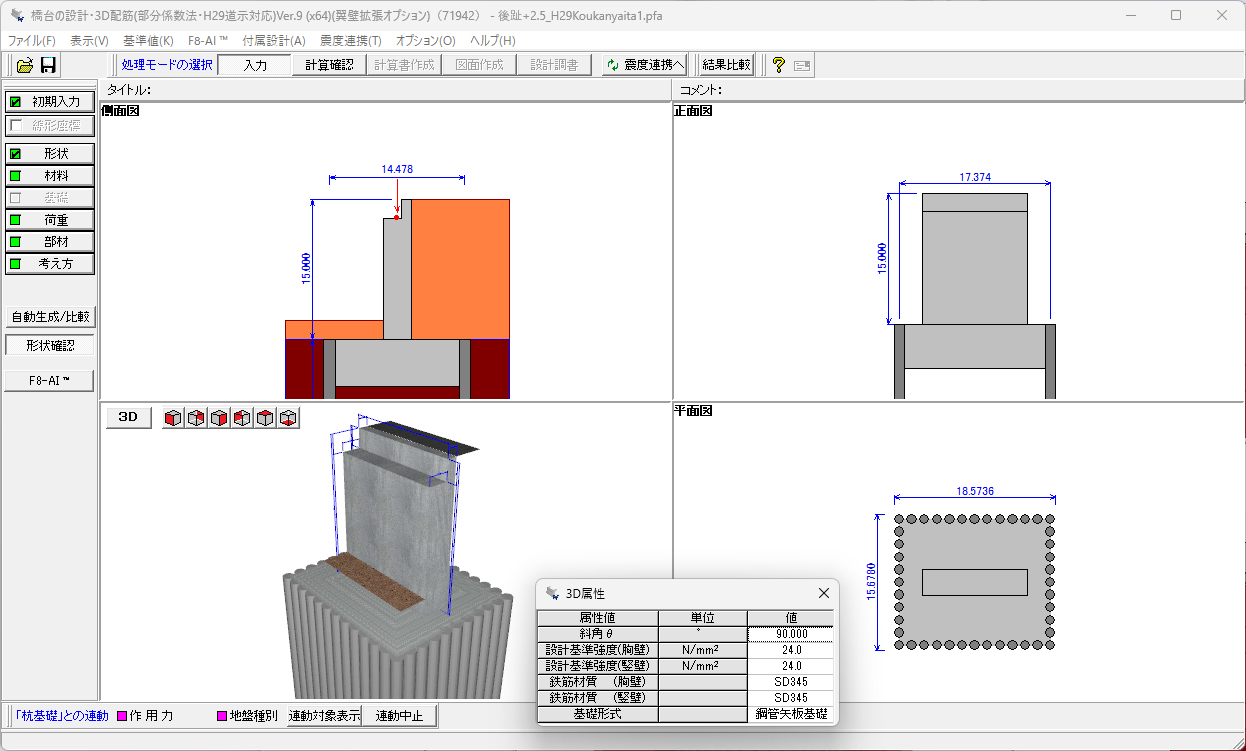Image resolution: width=1246 pixels, height=751 pixels.
Task: Open the 付属設計(A) menu
Action: pyautogui.click(x=274, y=41)
